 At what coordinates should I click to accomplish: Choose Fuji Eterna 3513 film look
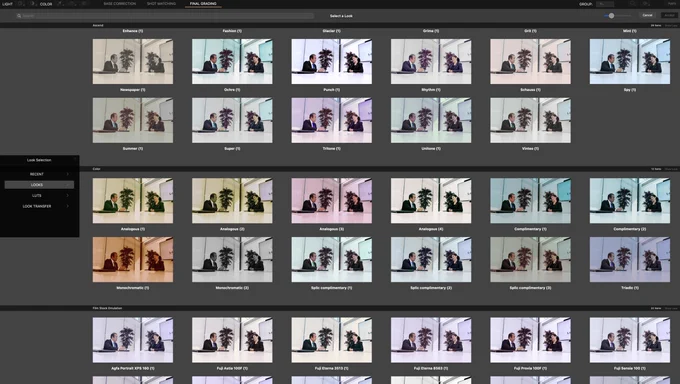[331, 340]
